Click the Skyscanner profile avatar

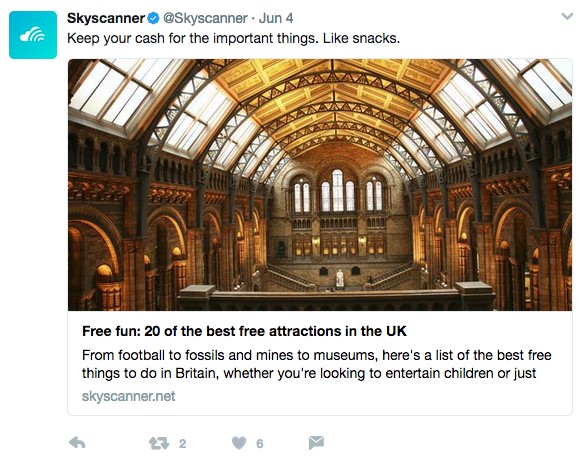[x=33, y=35]
